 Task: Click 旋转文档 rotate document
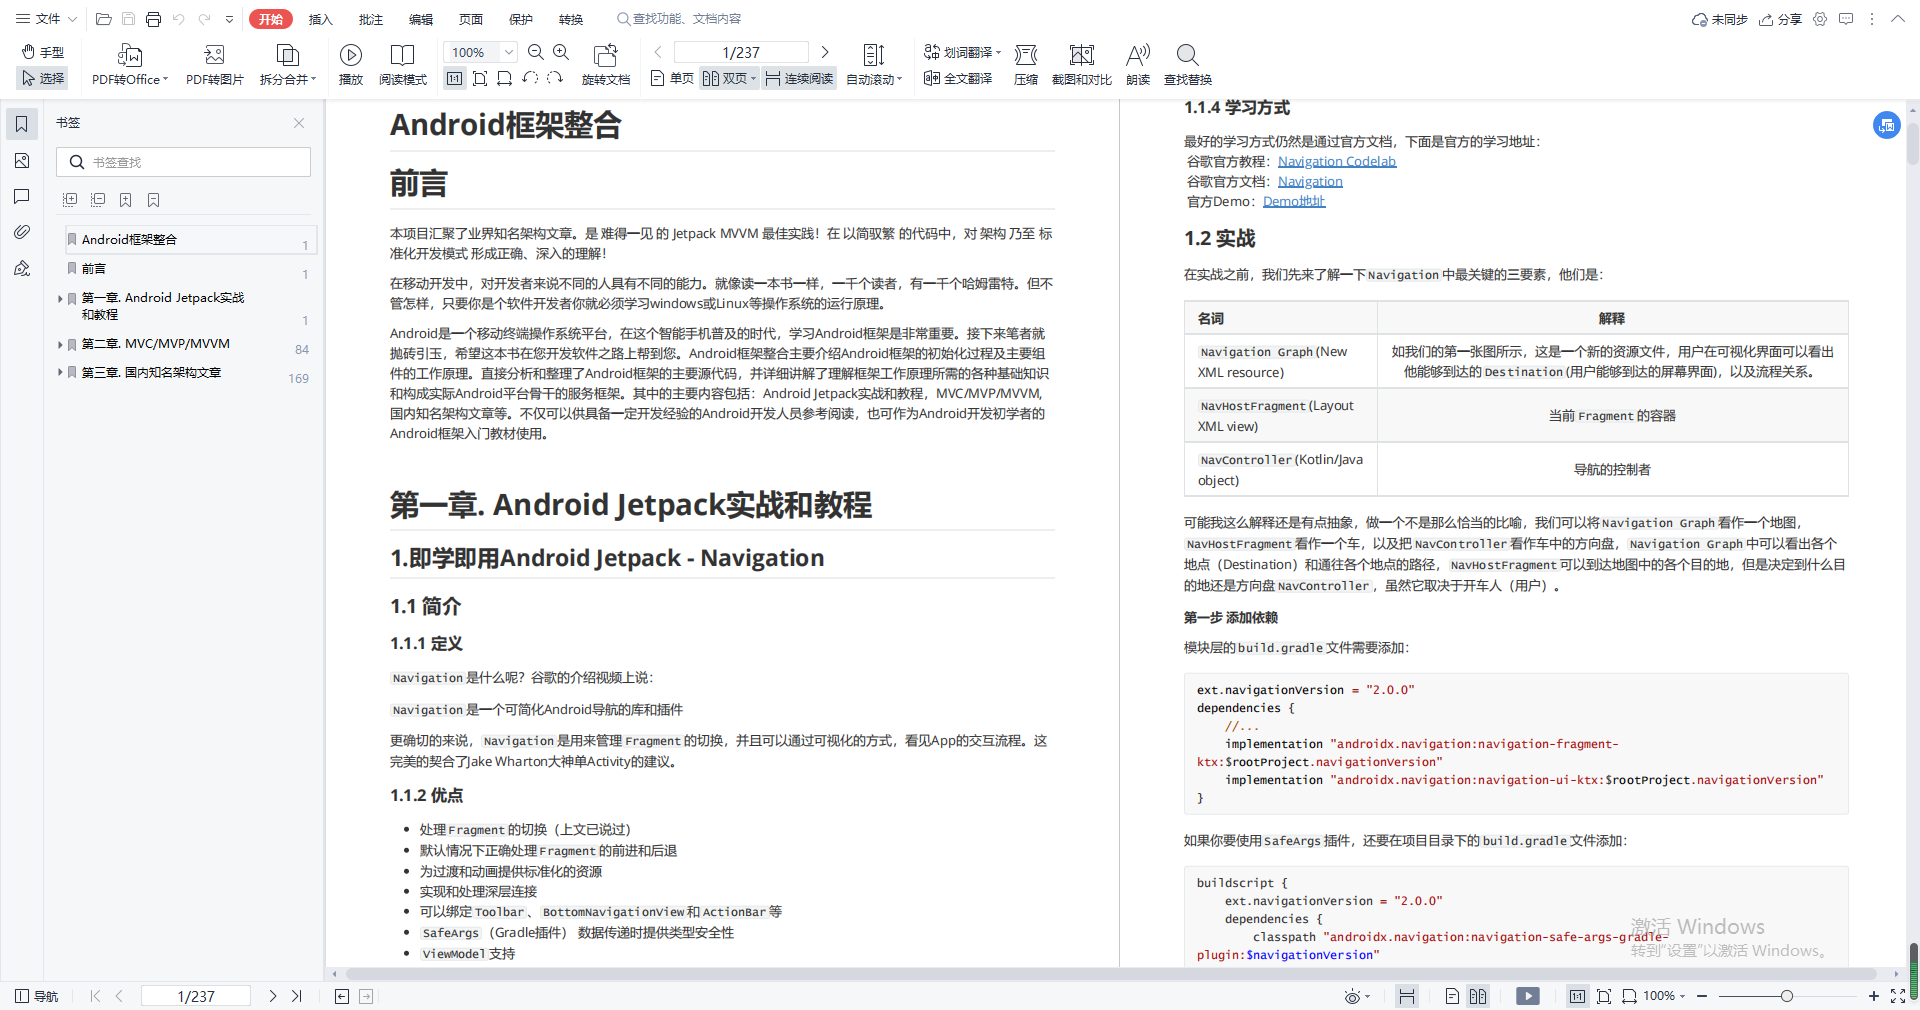click(x=606, y=65)
